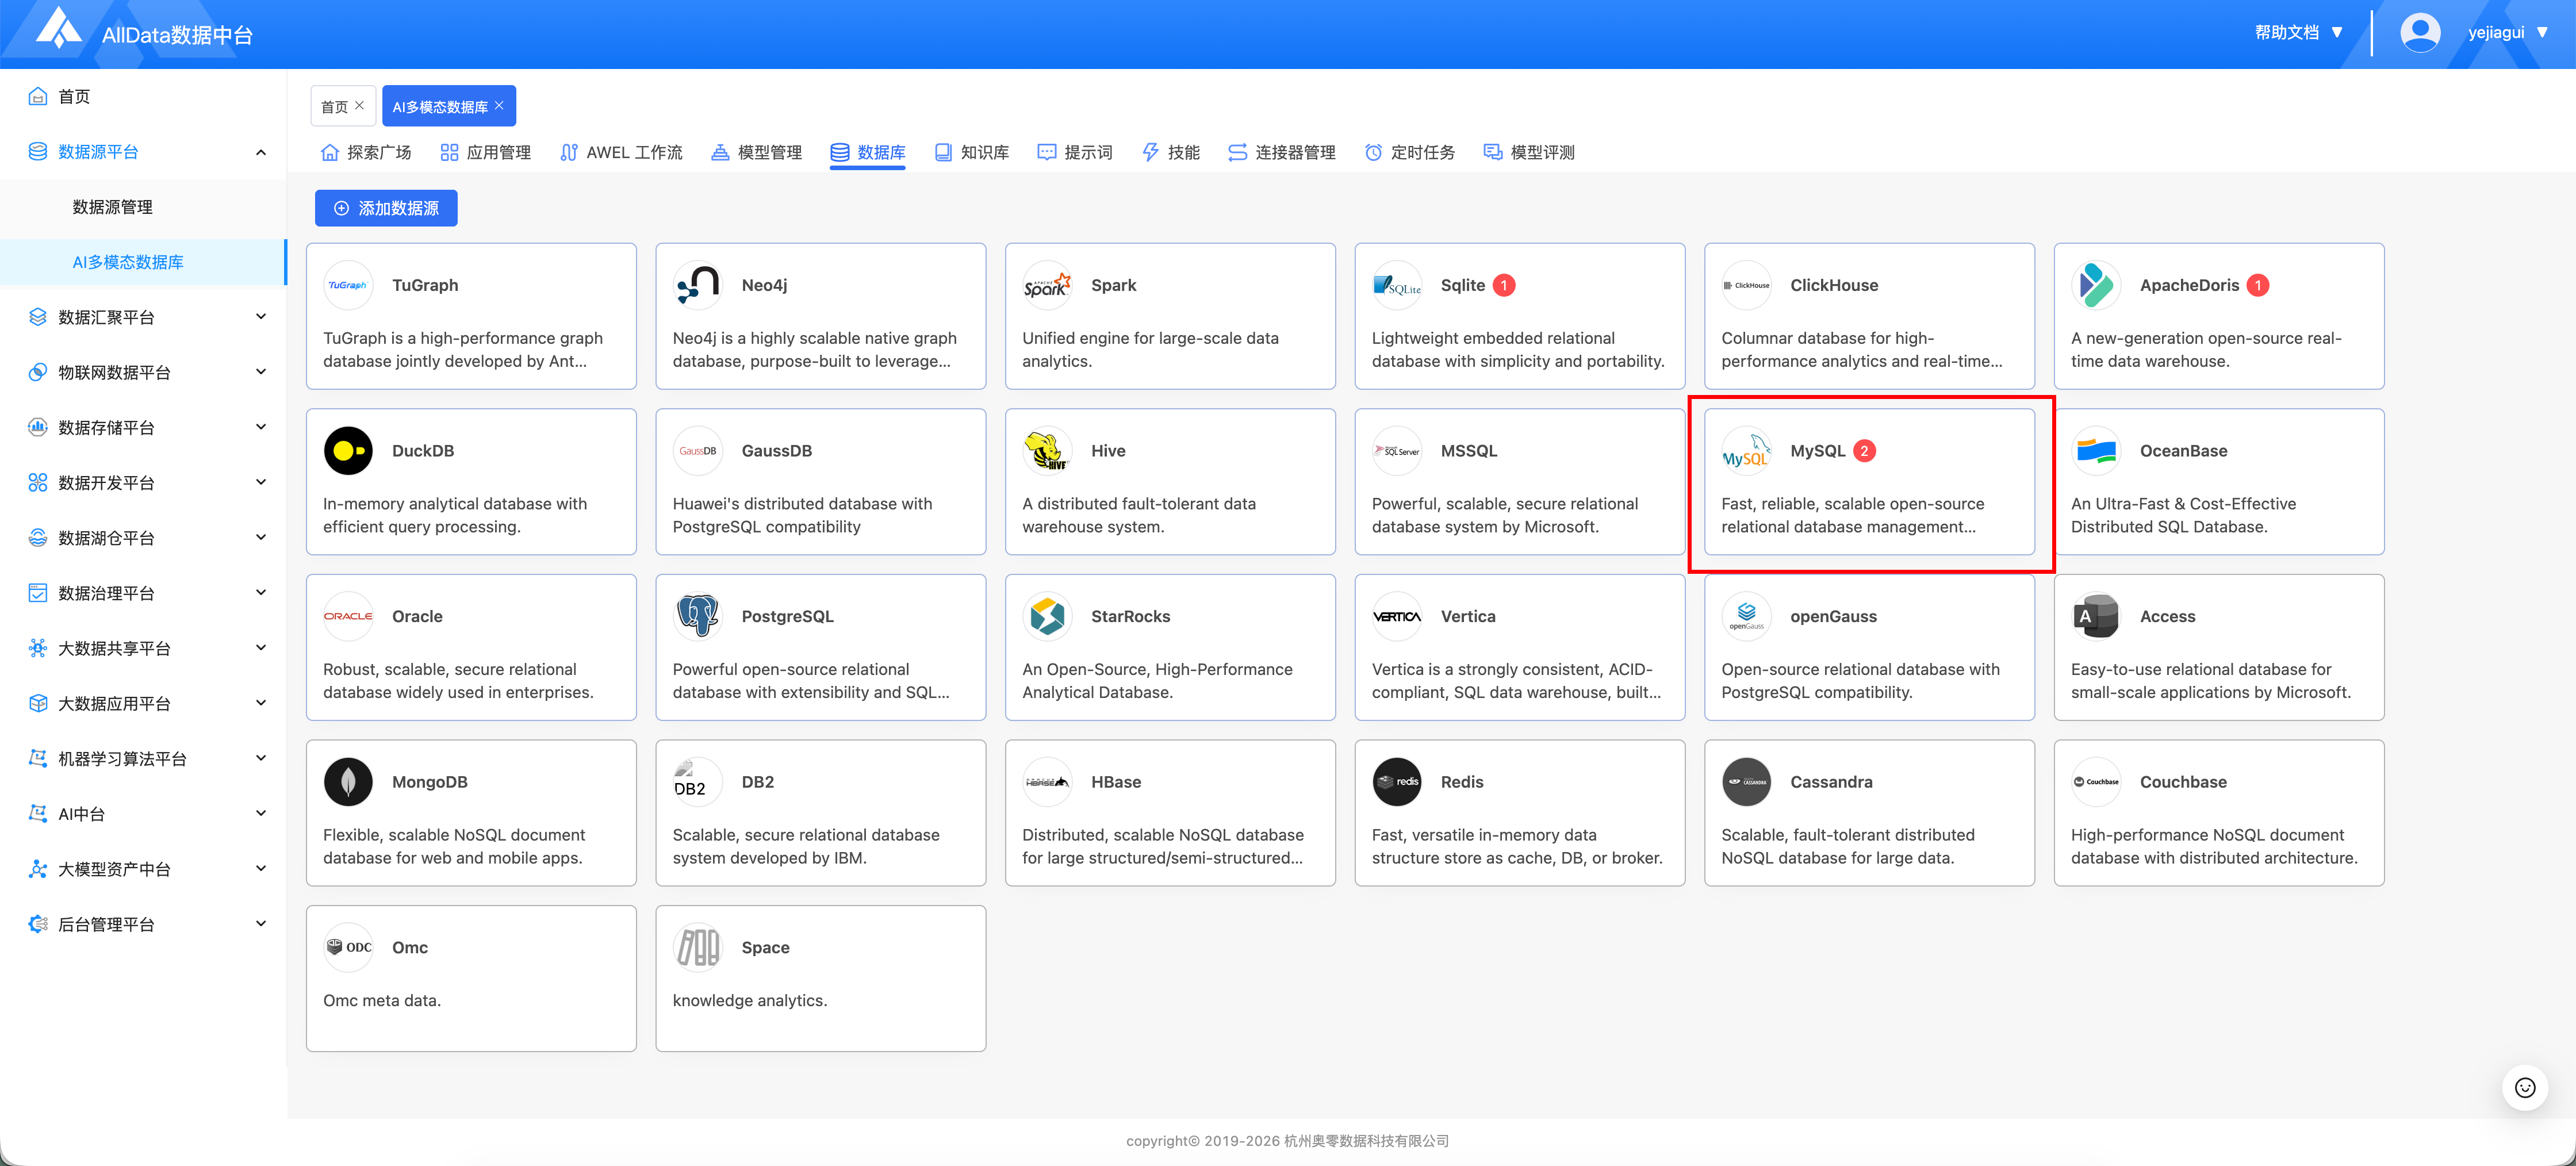Open 数据源管理 in the sidebar
Screen dimensions: 2576x1166
tap(112, 207)
